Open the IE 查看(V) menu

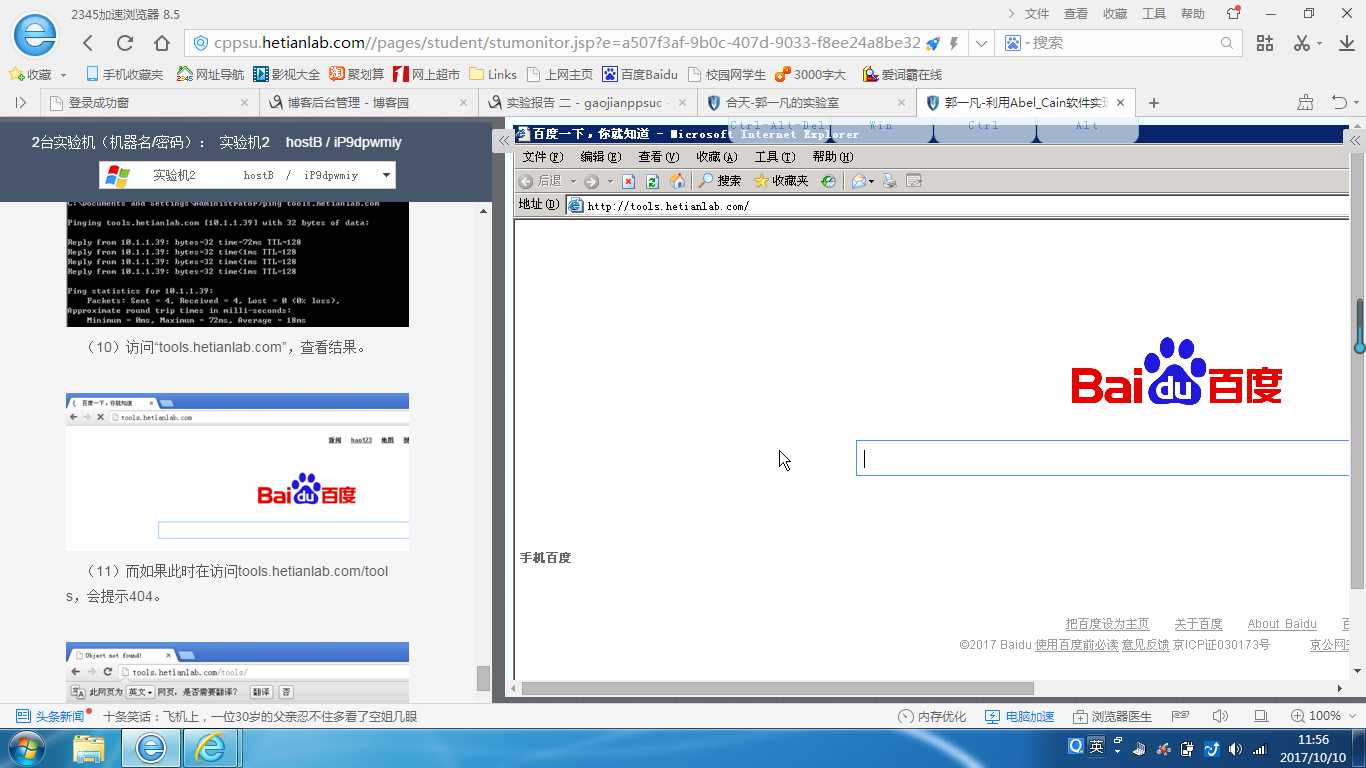658,157
